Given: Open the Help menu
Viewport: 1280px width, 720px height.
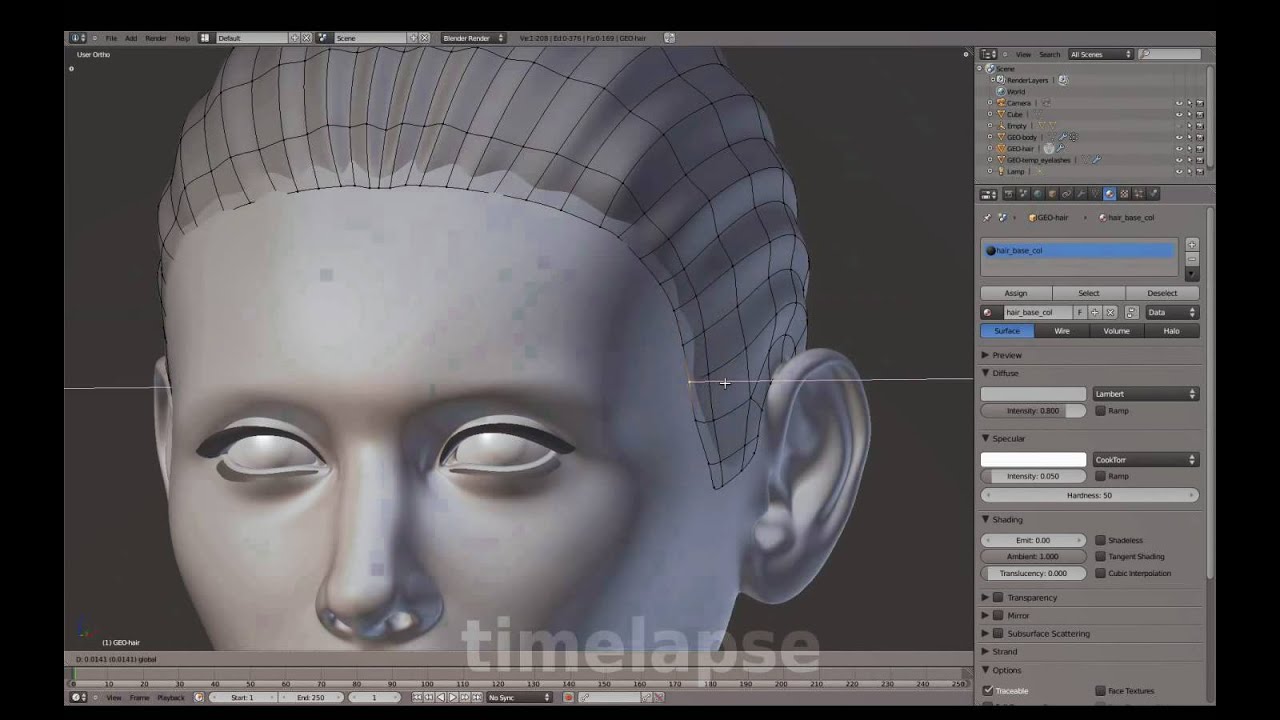Looking at the screenshot, I should coord(182,38).
